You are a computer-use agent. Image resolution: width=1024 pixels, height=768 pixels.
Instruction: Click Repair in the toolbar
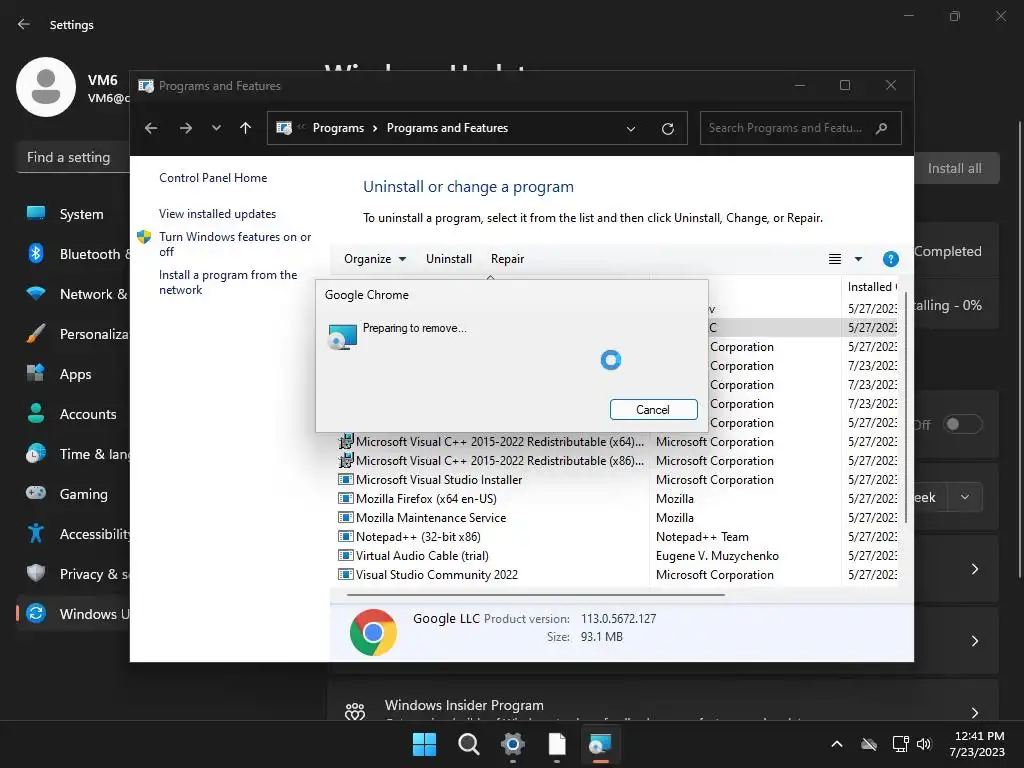click(x=507, y=259)
